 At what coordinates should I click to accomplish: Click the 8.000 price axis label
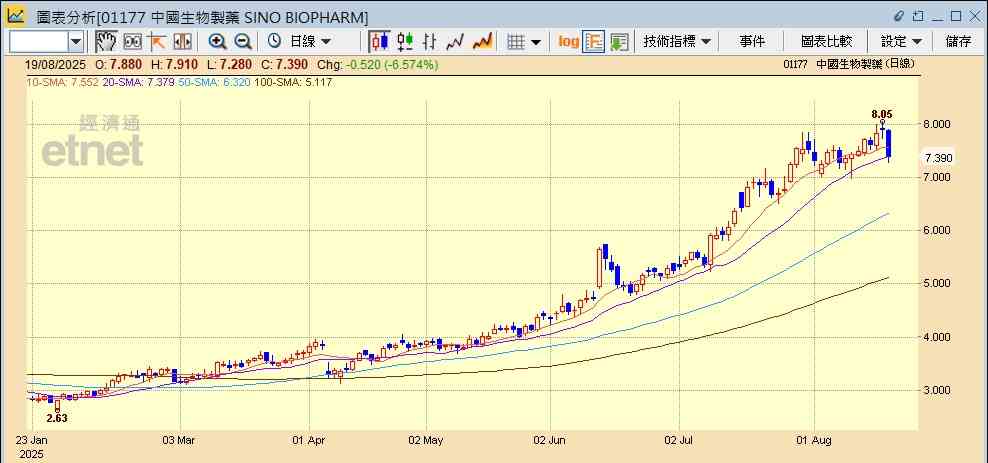(x=938, y=124)
